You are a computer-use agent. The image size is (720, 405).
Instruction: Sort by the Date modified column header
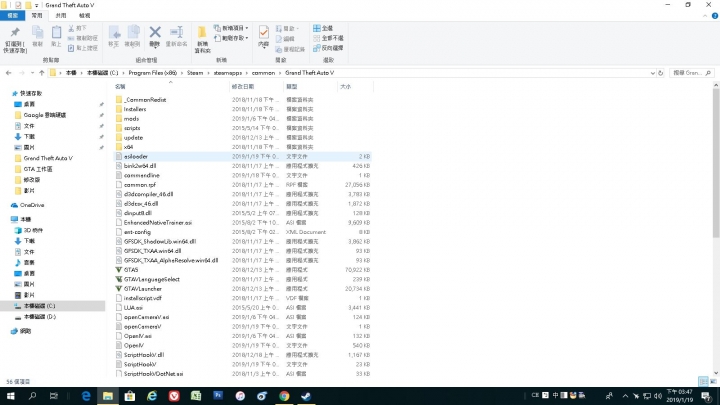pos(256,86)
